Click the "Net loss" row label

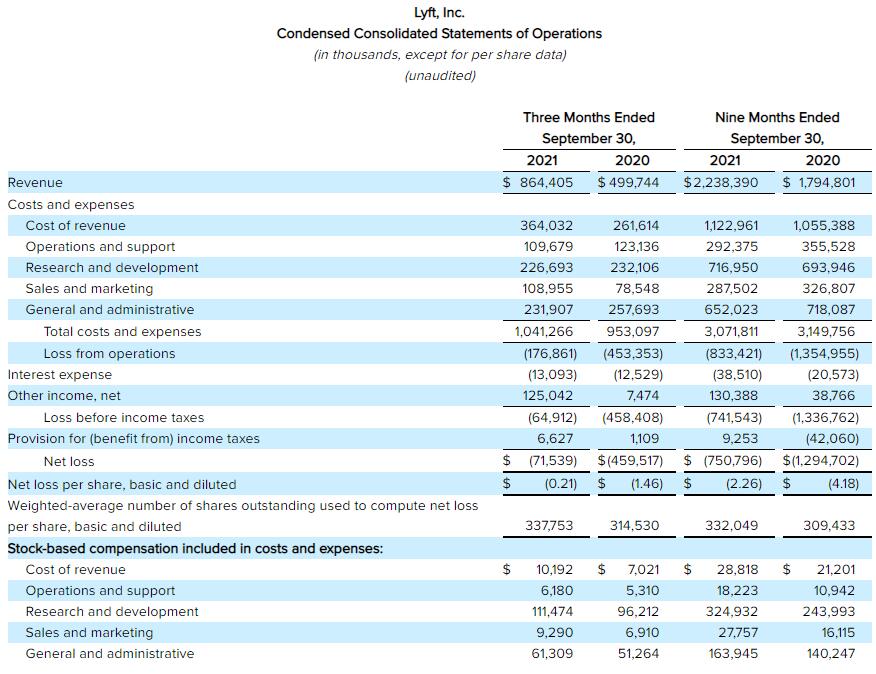(x=69, y=462)
